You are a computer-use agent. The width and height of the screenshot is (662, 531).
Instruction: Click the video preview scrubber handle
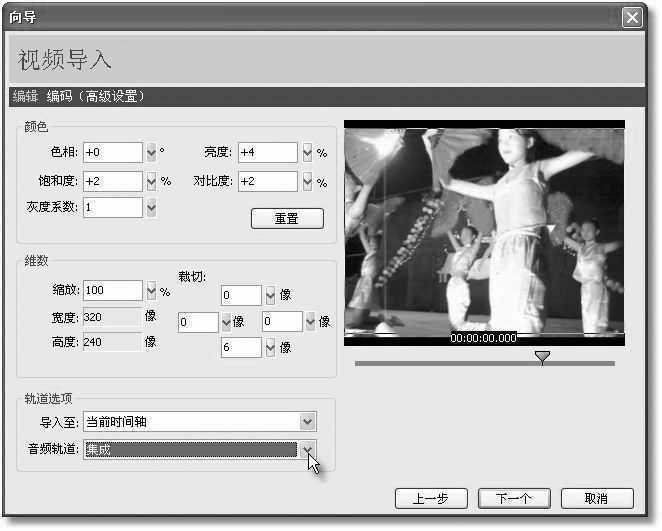[x=542, y=357]
